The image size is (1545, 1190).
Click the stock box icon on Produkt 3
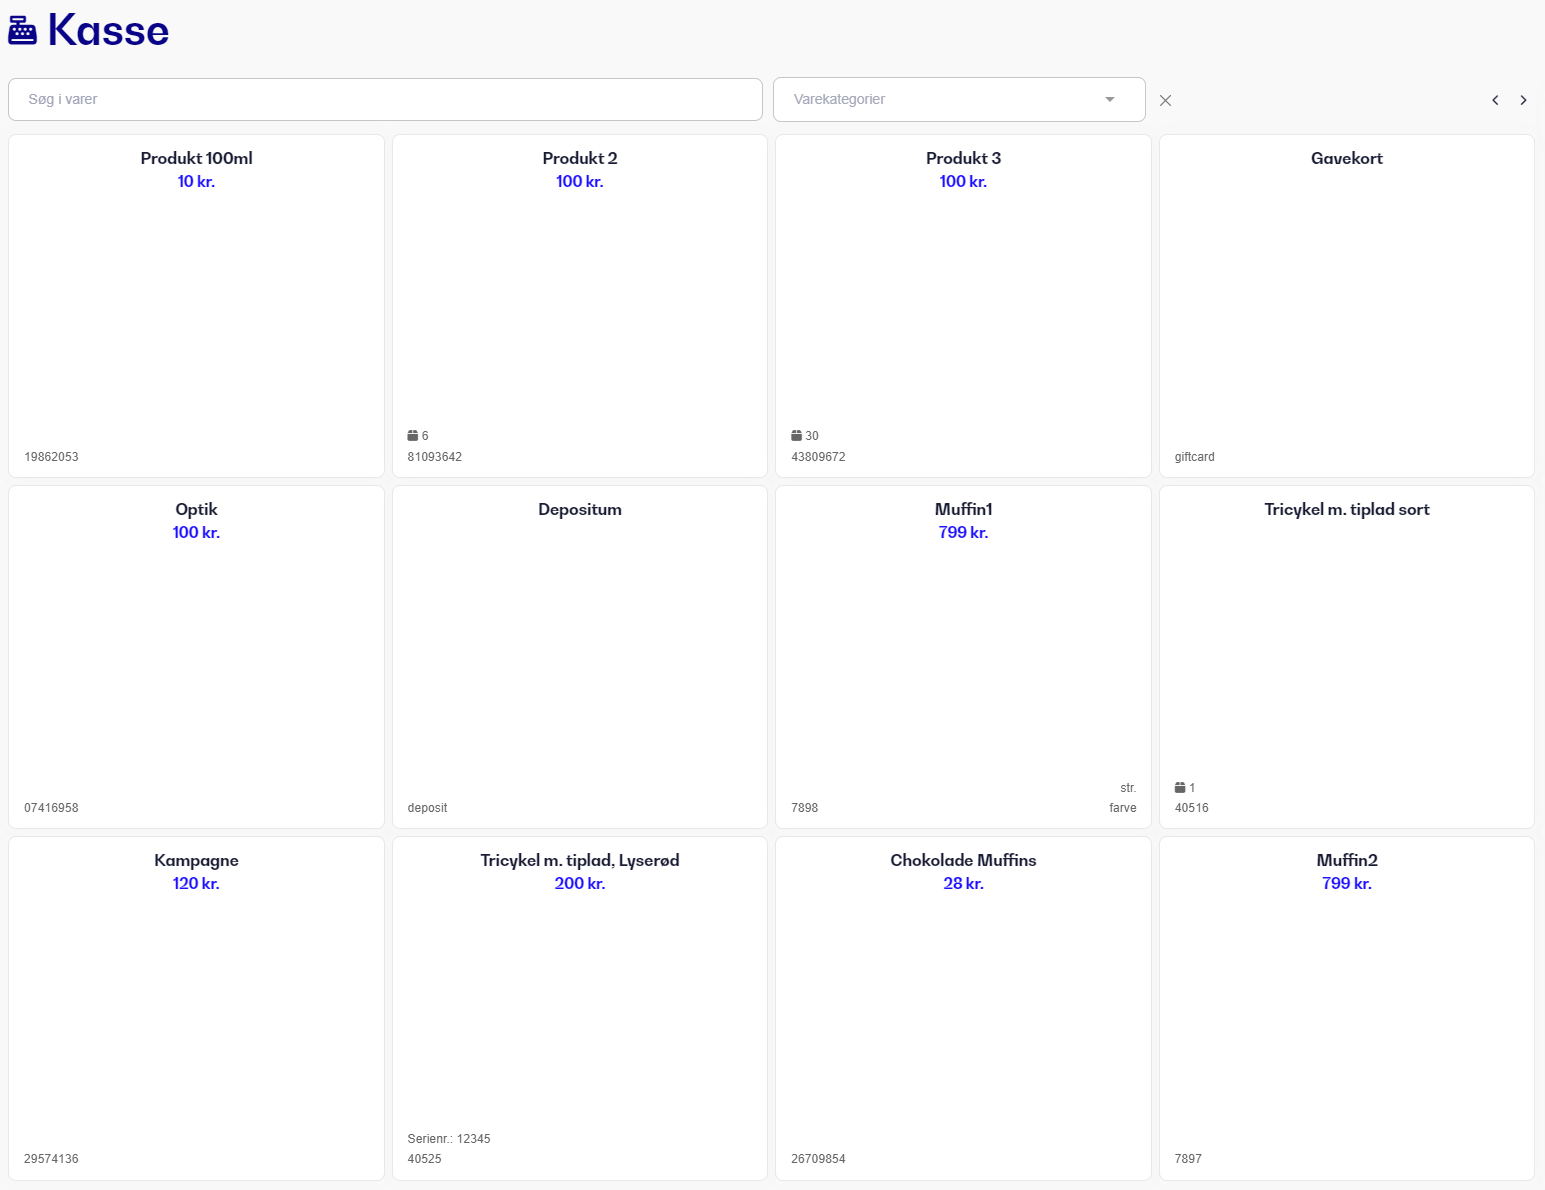pos(796,436)
